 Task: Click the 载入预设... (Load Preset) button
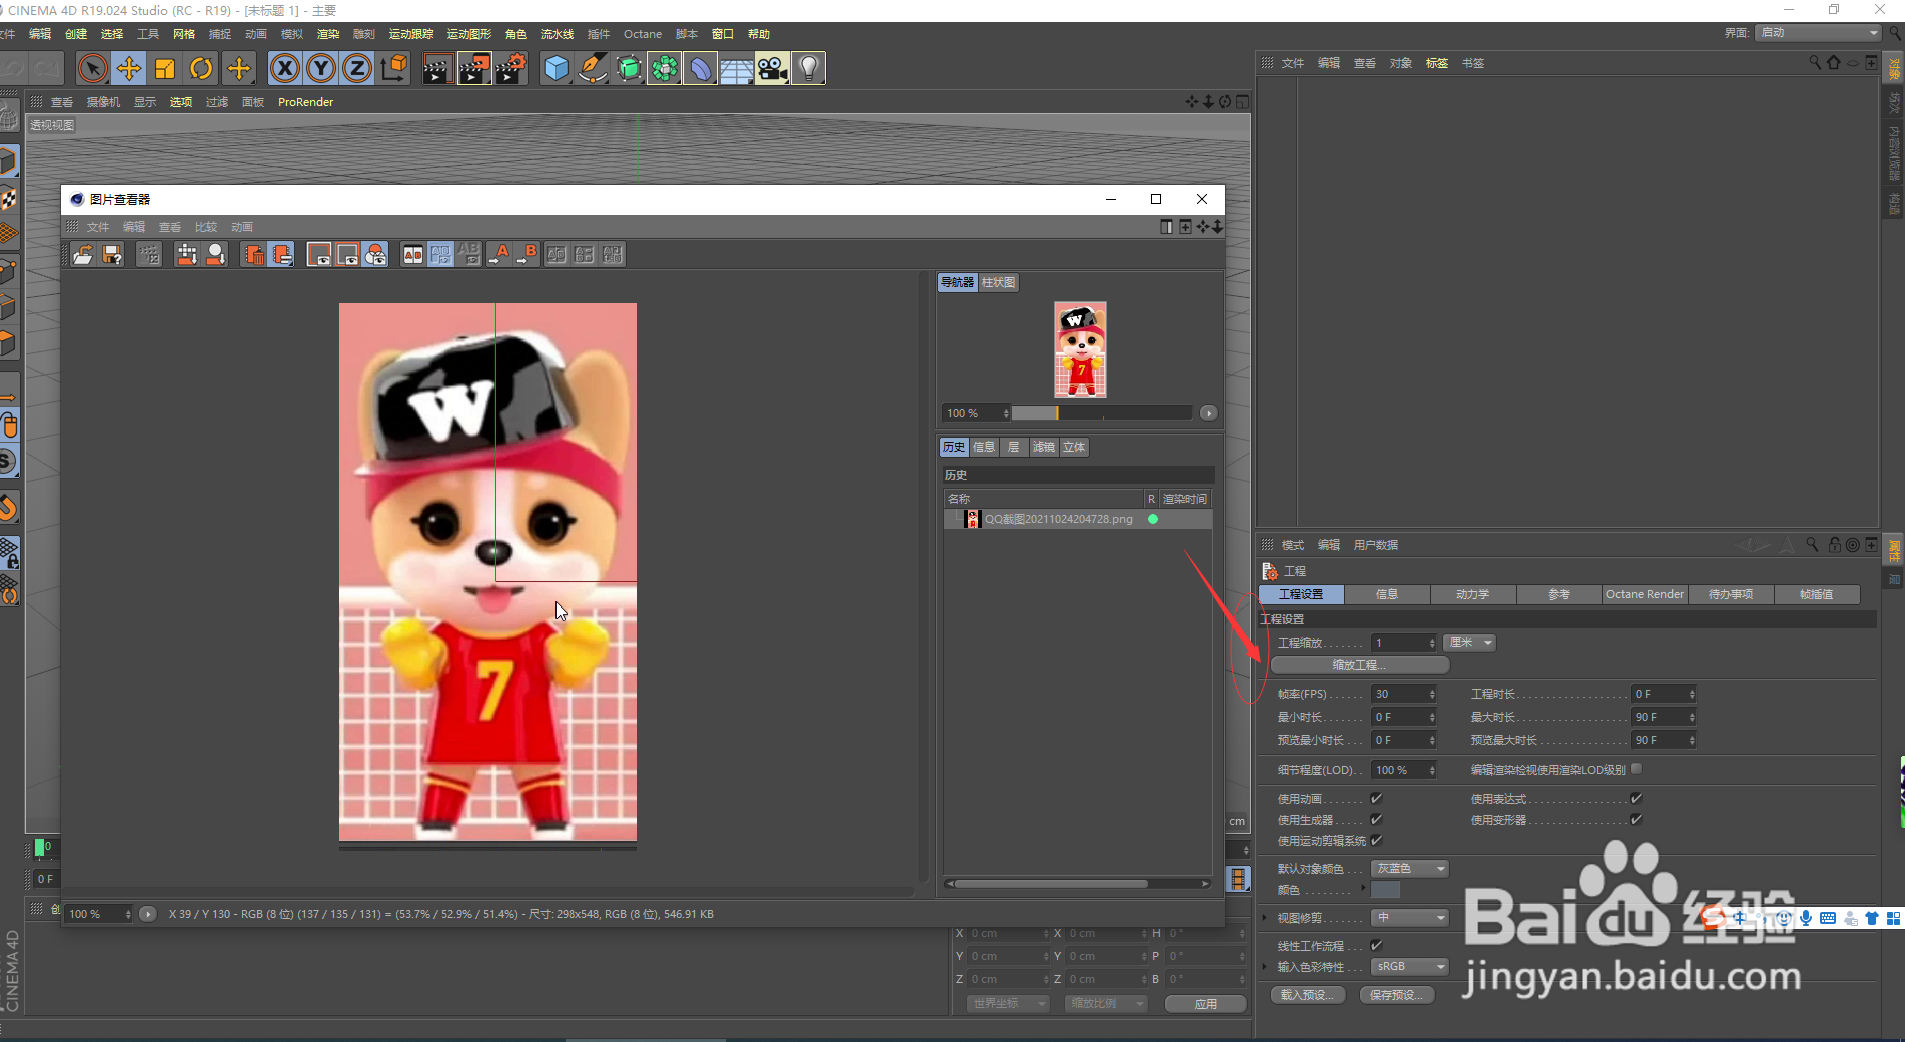pos(1308,995)
